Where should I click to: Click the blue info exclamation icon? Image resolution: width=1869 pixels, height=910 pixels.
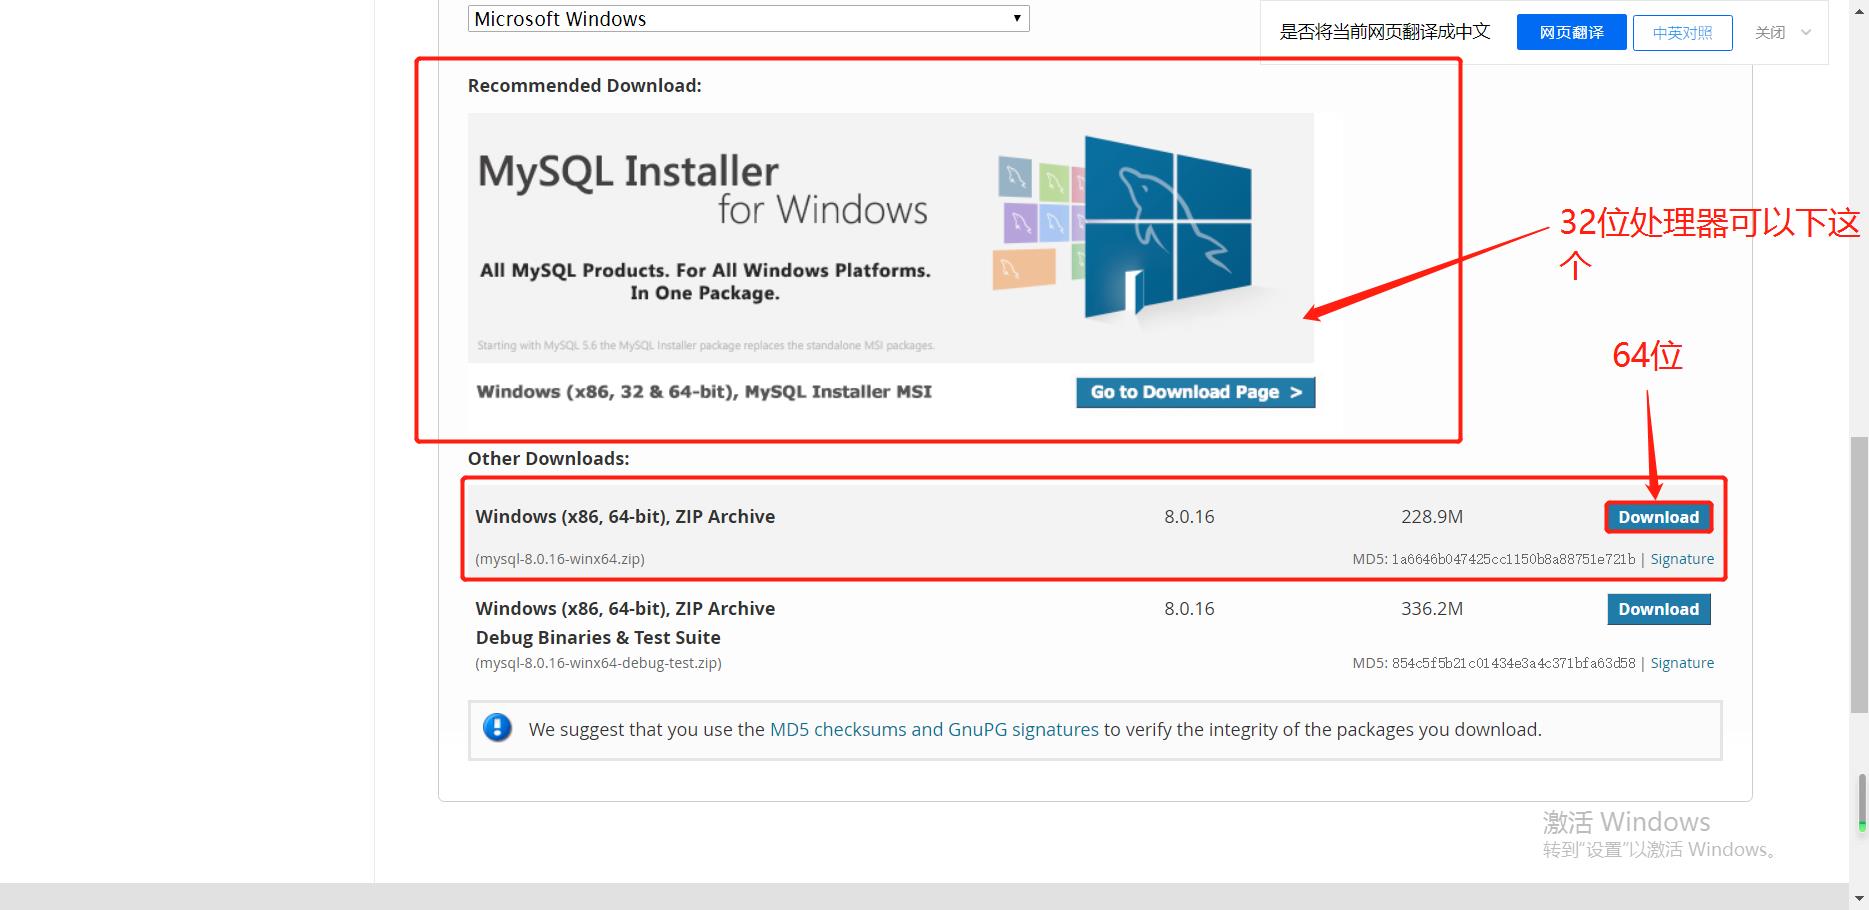(x=497, y=728)
